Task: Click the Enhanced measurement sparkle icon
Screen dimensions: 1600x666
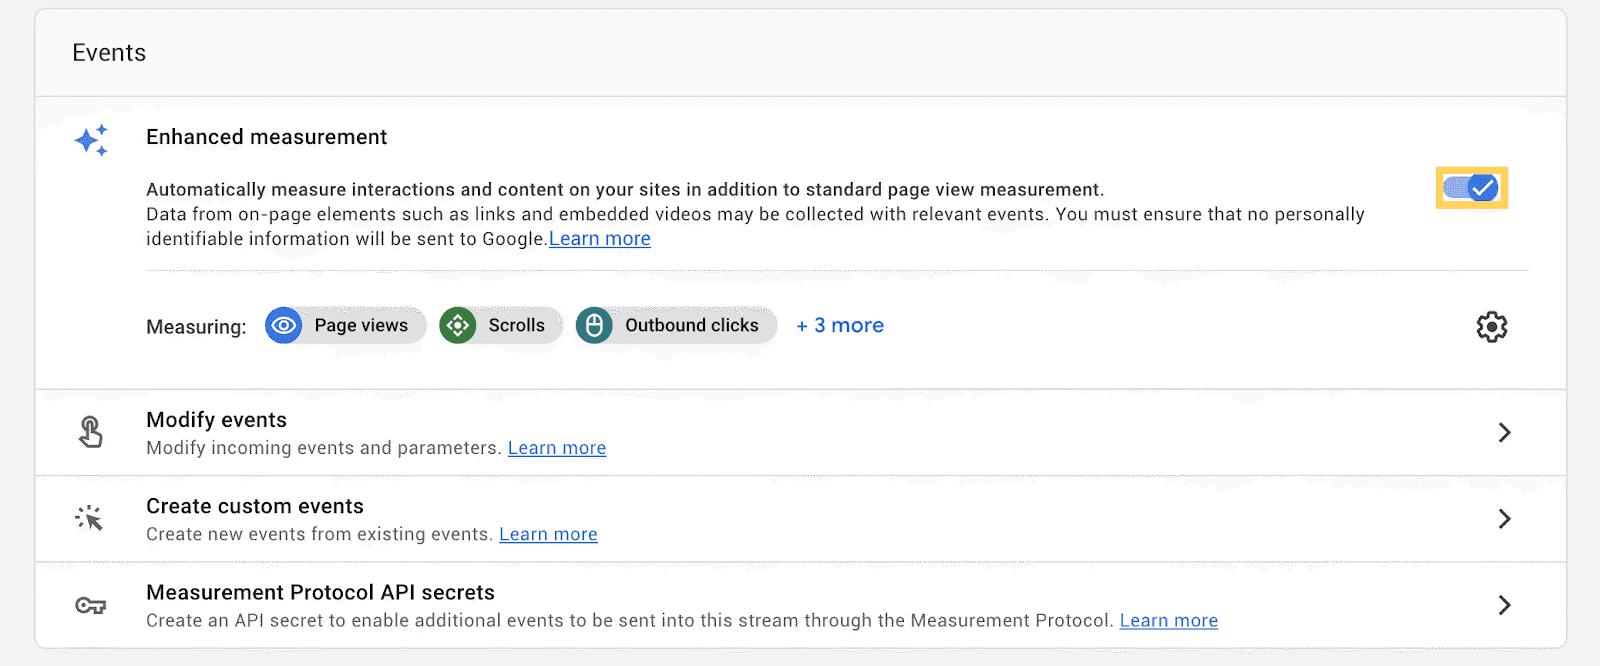Action: click(x=91, y=141)
